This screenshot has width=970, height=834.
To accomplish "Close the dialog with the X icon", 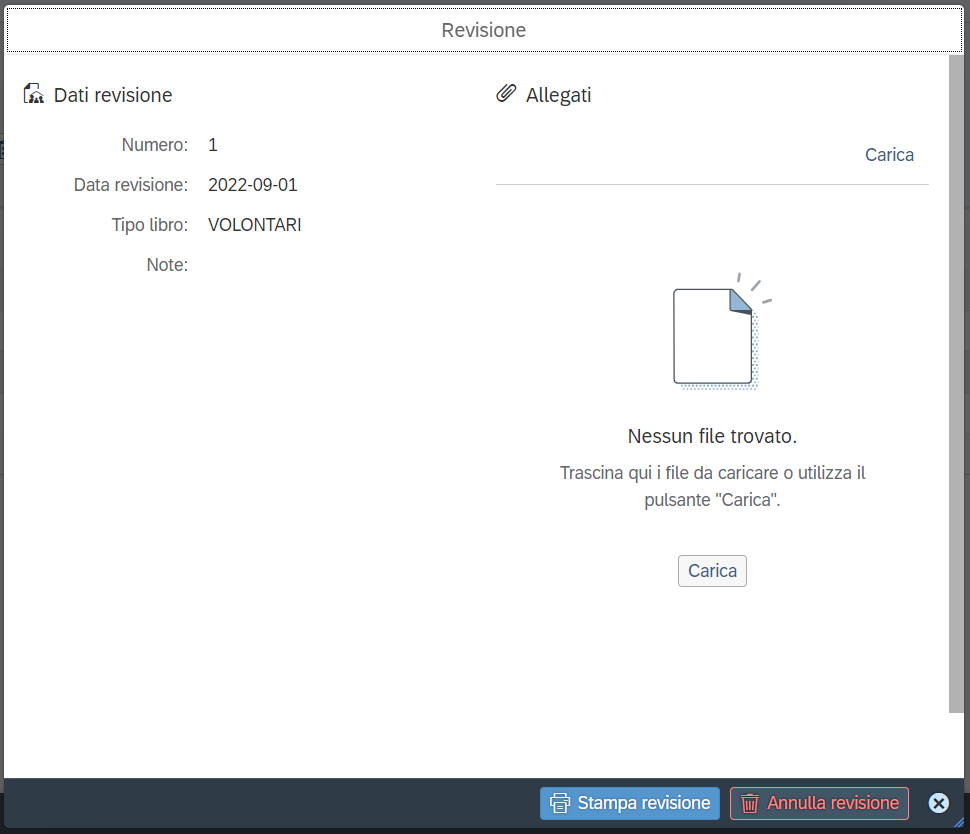I will pos(938,803).
